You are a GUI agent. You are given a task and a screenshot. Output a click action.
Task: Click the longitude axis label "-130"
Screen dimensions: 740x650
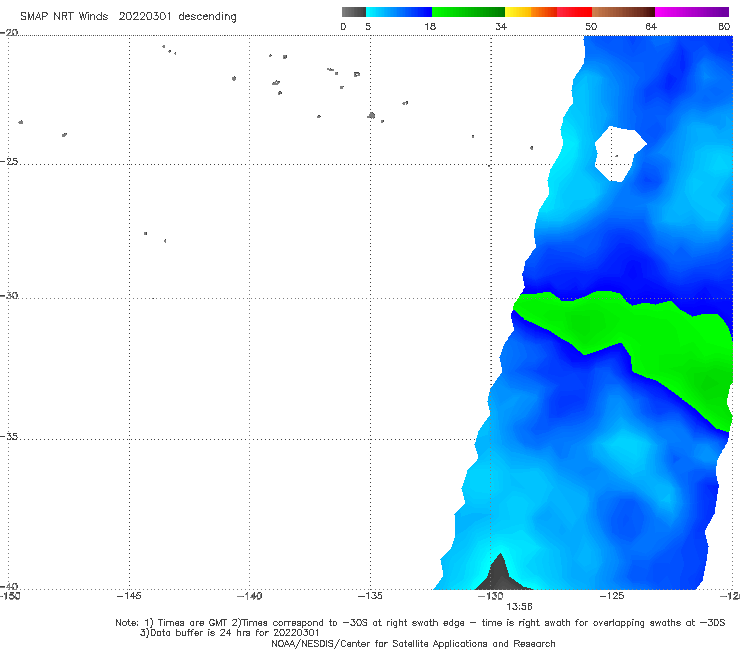[x=491, y=596]
